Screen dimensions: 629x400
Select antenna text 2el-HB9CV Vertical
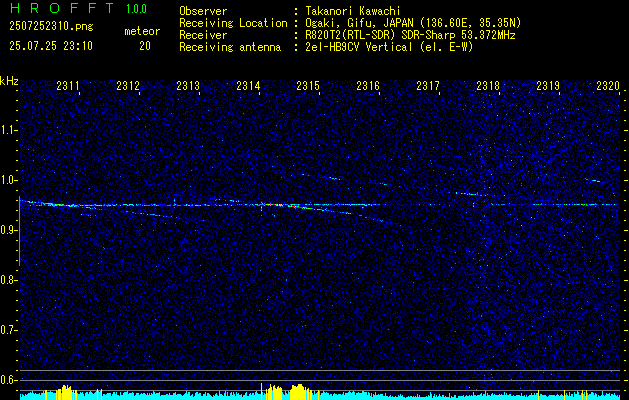pos(359,47)
